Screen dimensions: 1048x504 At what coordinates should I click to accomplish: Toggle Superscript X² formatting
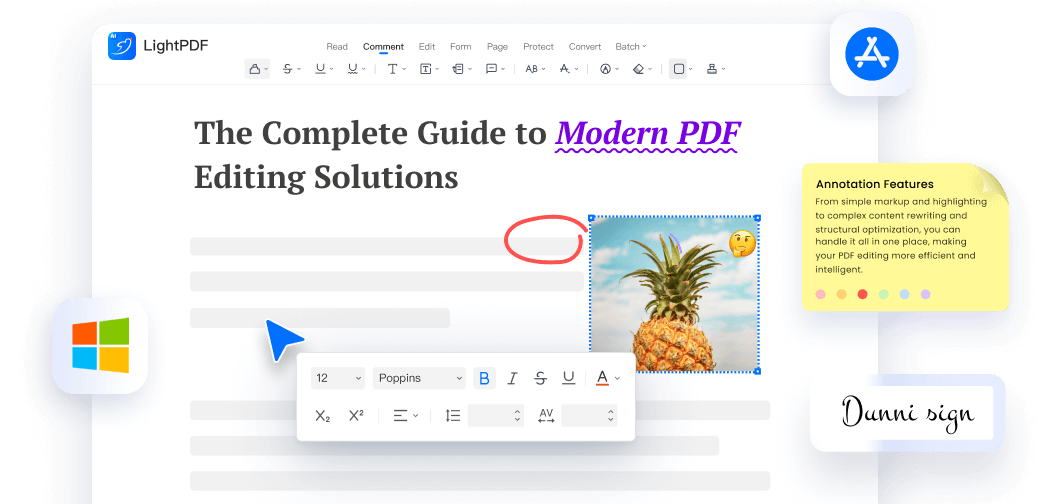click(356, 416)
